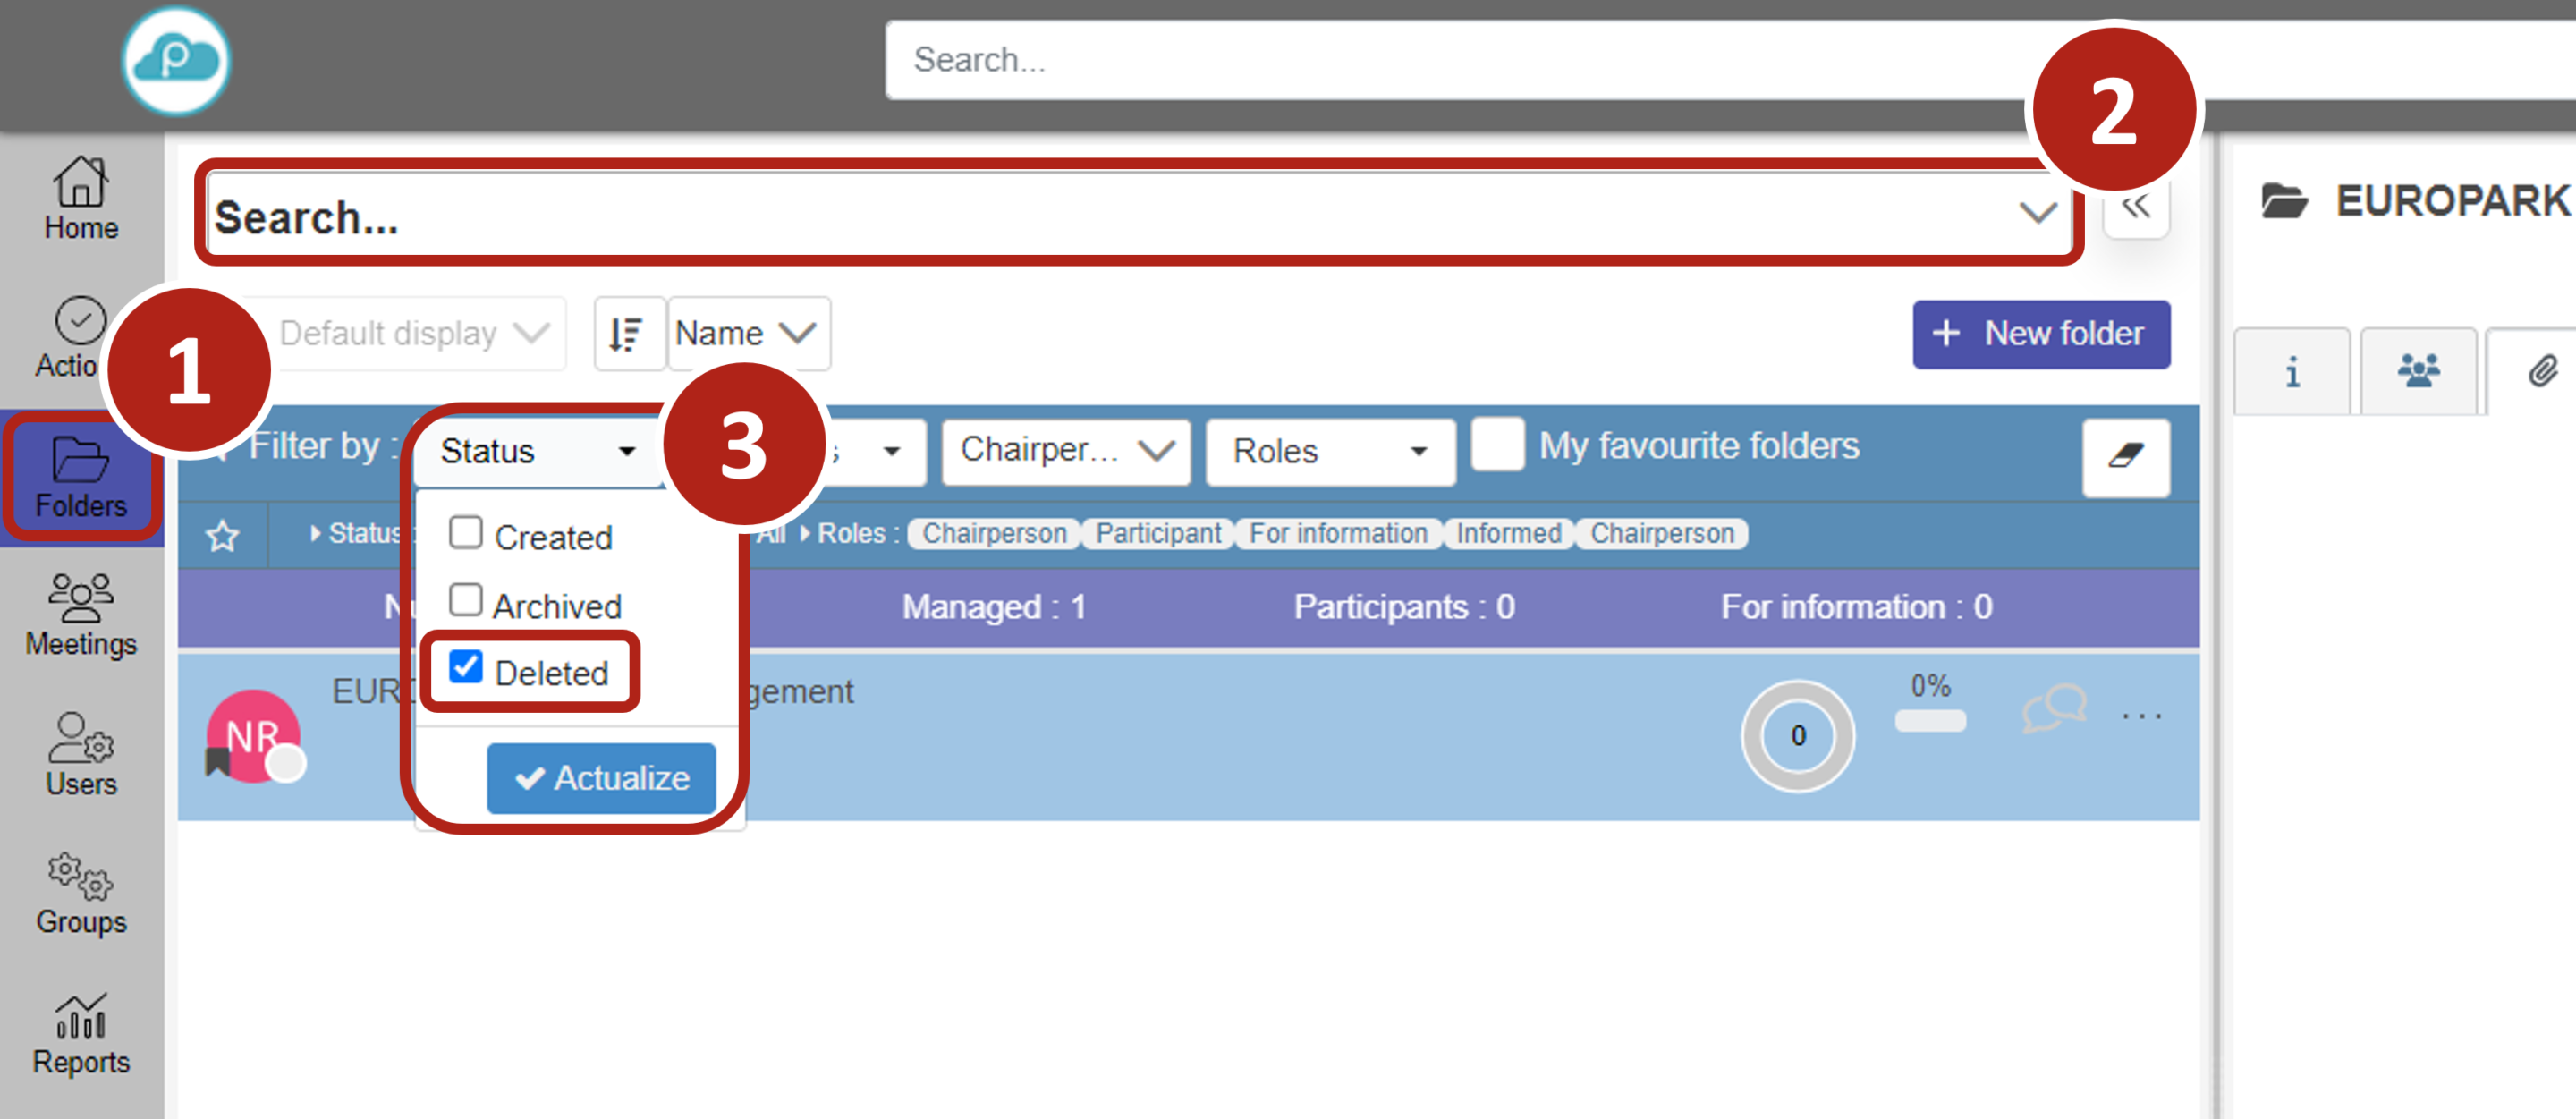
Task: Click the favourite star column icon
Action: pyautogui.click(x=222, y=536)
